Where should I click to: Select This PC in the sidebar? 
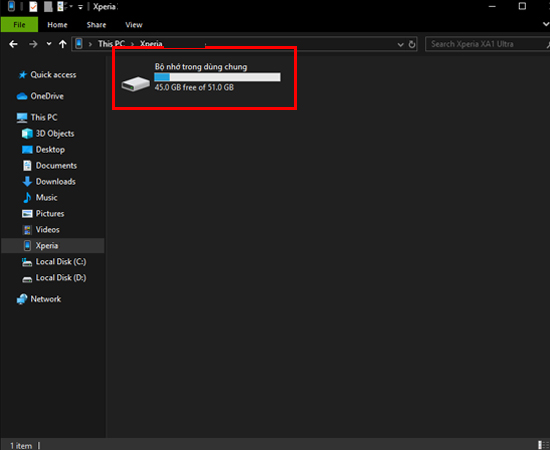[x=37, y=117]
